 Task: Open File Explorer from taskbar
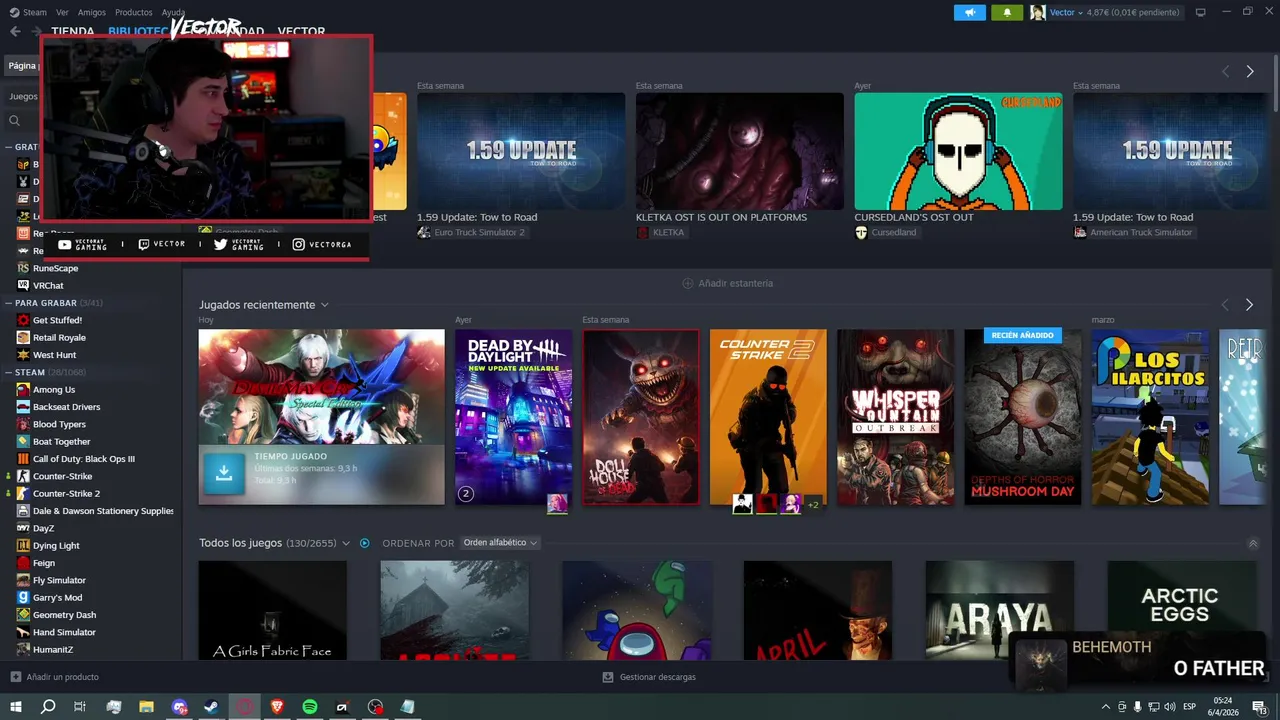click(x=146, y=707)
